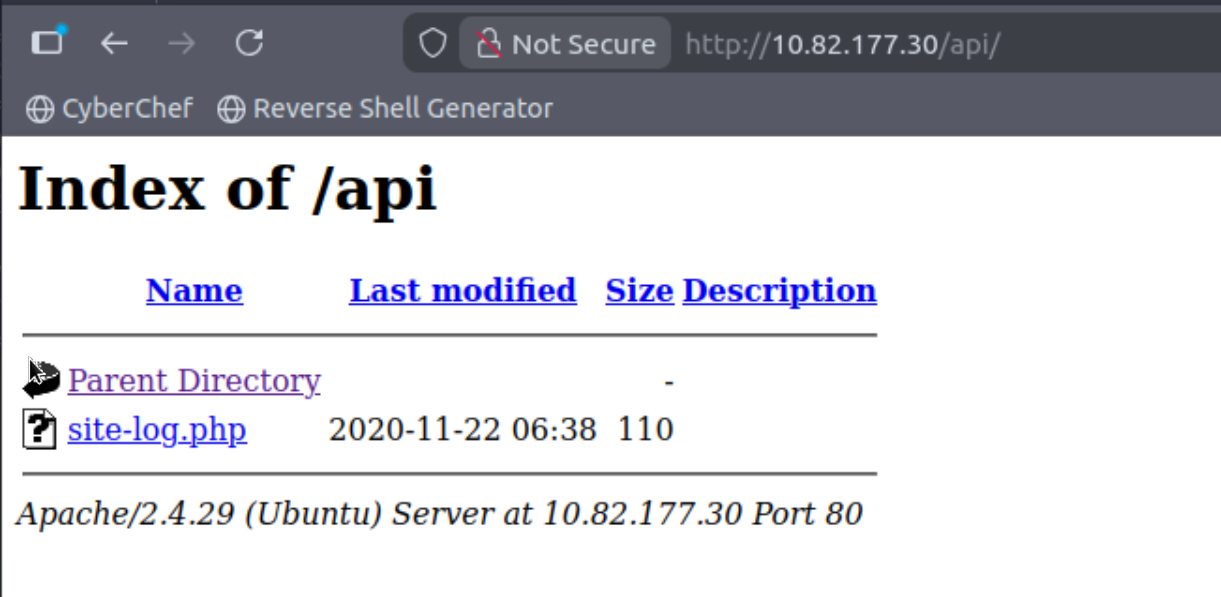Open the CyberChef bookmark
The height and width of the screenshot is (597, 1221).
[x=109, y=108]
